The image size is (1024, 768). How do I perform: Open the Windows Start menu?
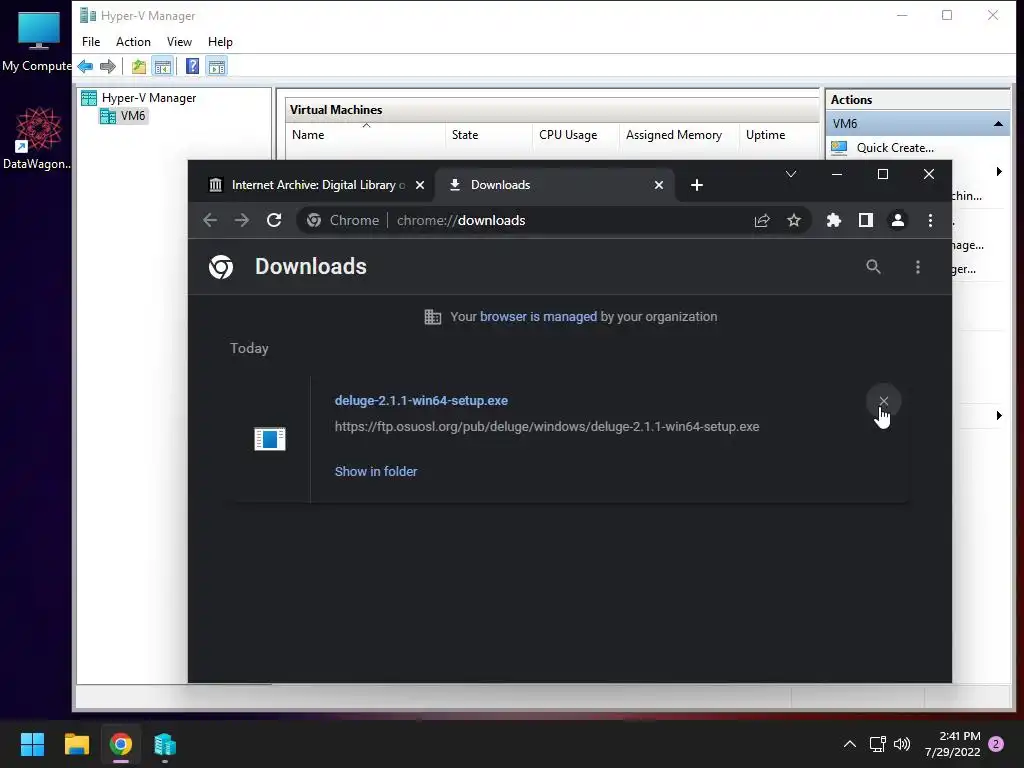pyautogui.click(x=32, y=744)
